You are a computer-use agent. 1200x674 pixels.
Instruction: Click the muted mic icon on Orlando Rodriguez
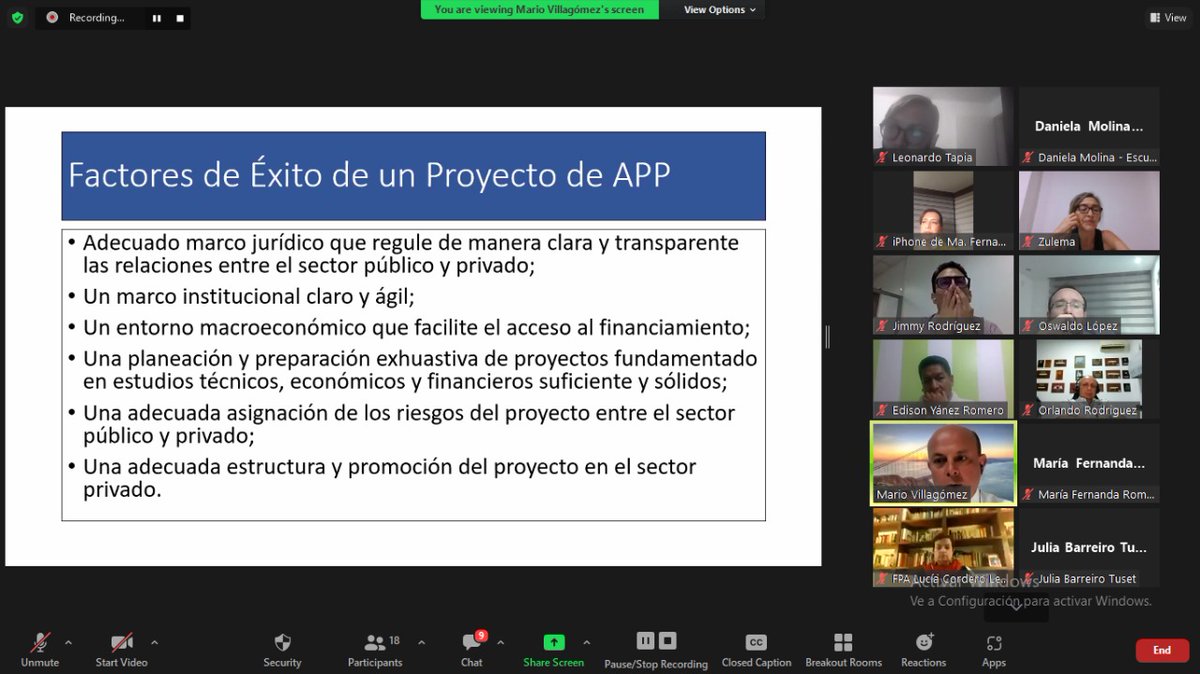coord(1028,410)
